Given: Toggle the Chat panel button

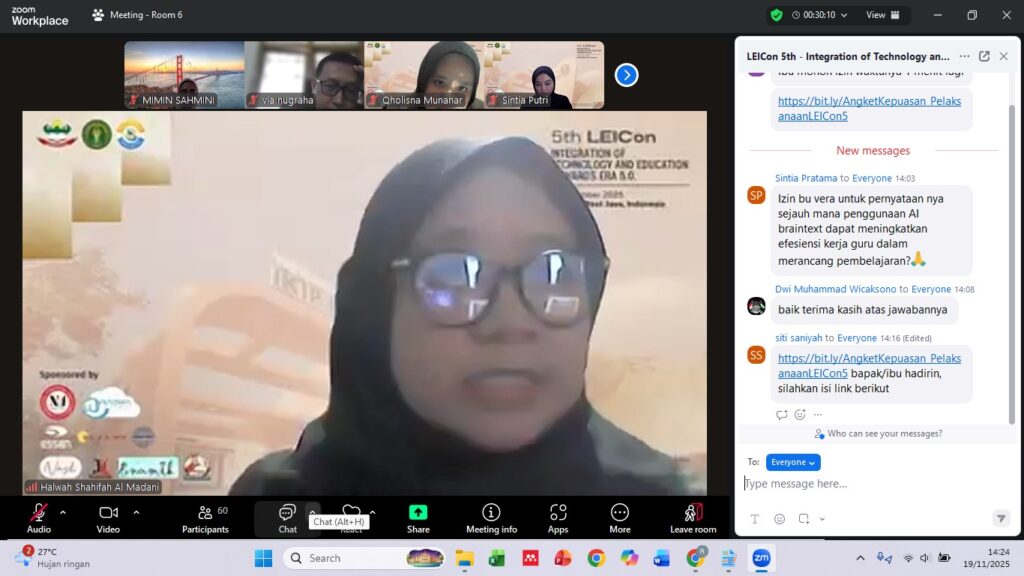Looking at the screenshot, I should (287, 517).
